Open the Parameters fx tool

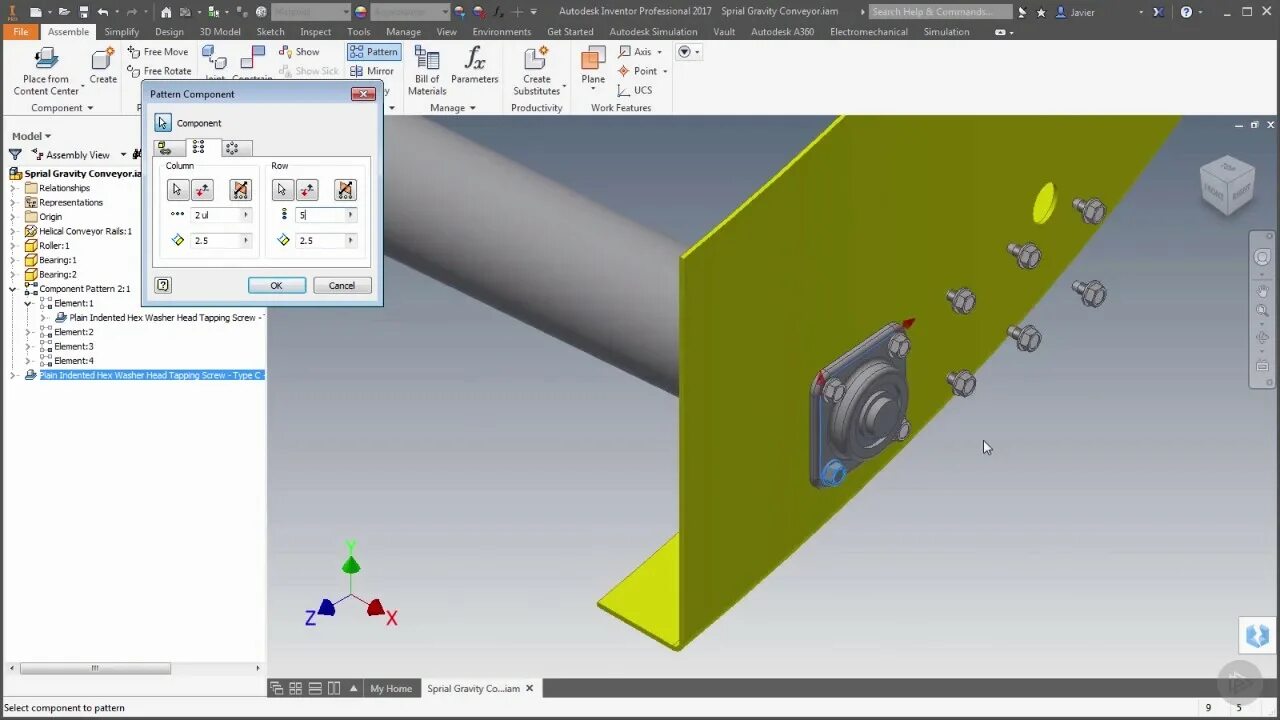coord(474,65)
